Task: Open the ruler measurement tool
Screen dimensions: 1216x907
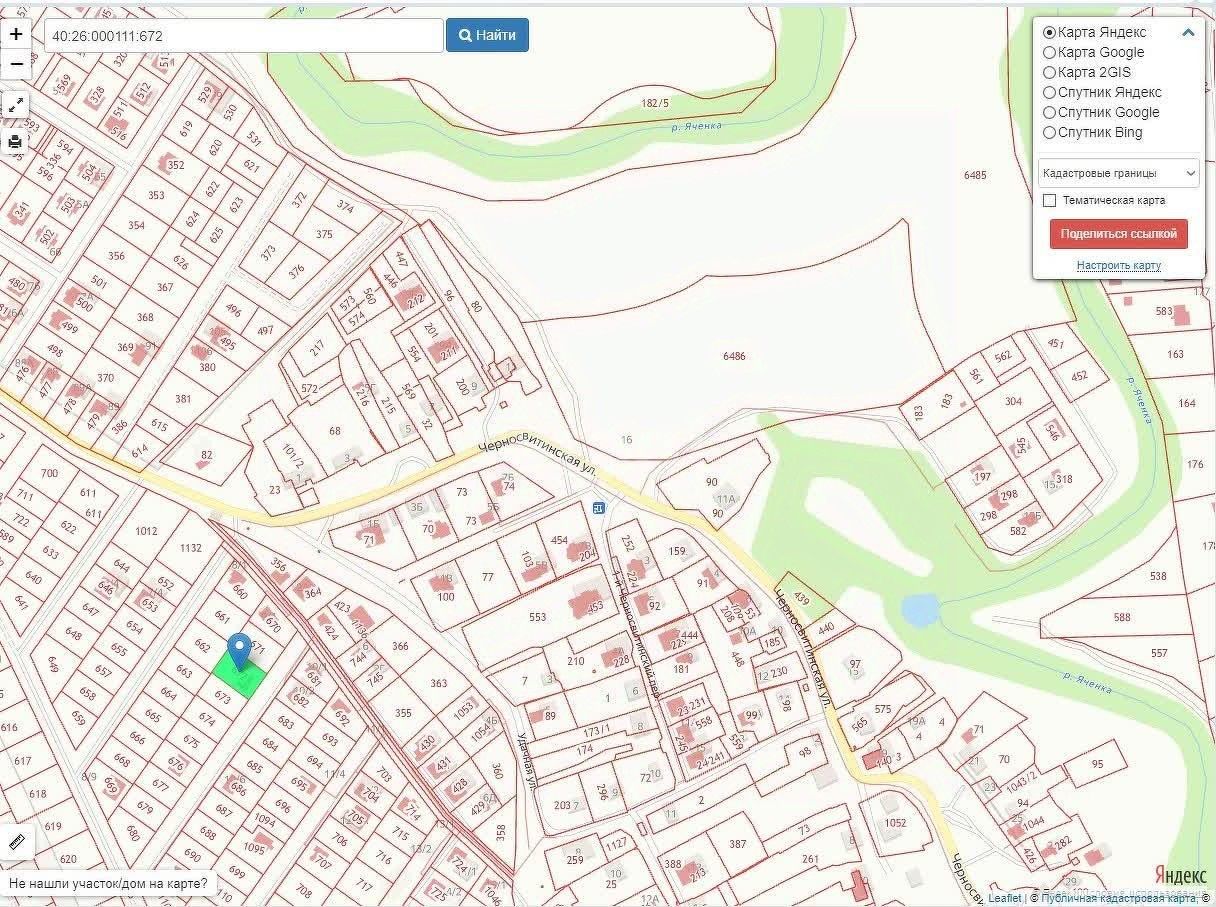Action: coord(16,841)
